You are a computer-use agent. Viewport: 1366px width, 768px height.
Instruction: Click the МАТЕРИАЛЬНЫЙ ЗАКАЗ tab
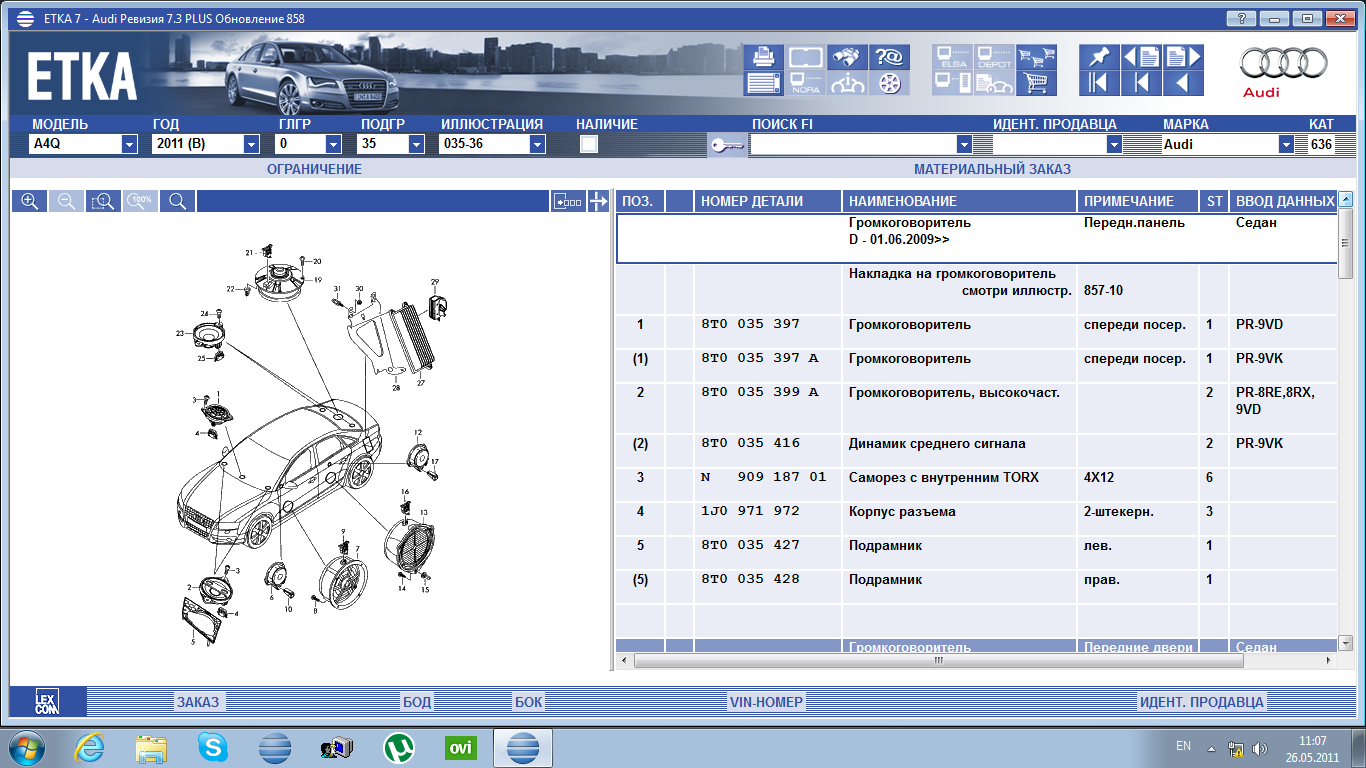point(992,169)
